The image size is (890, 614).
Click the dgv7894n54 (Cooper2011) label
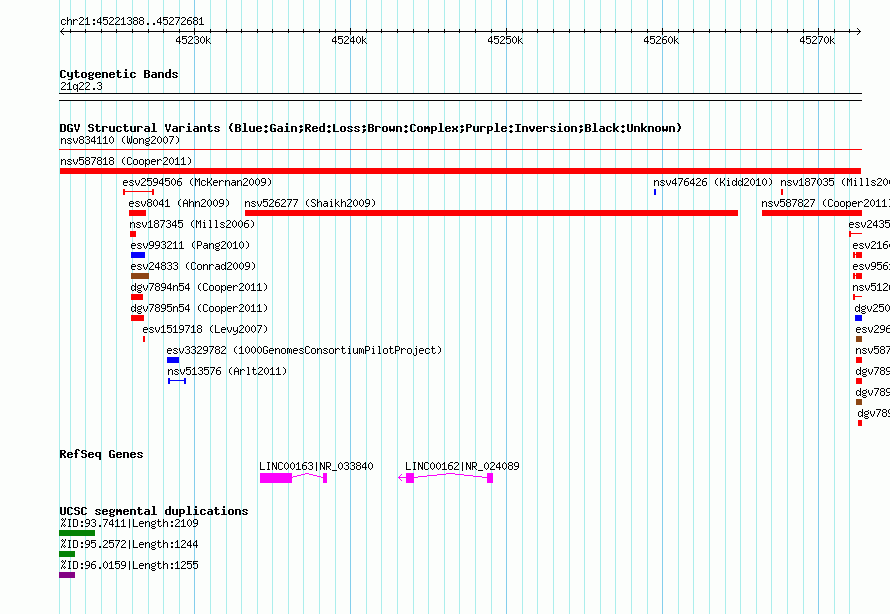click(199, 287)
